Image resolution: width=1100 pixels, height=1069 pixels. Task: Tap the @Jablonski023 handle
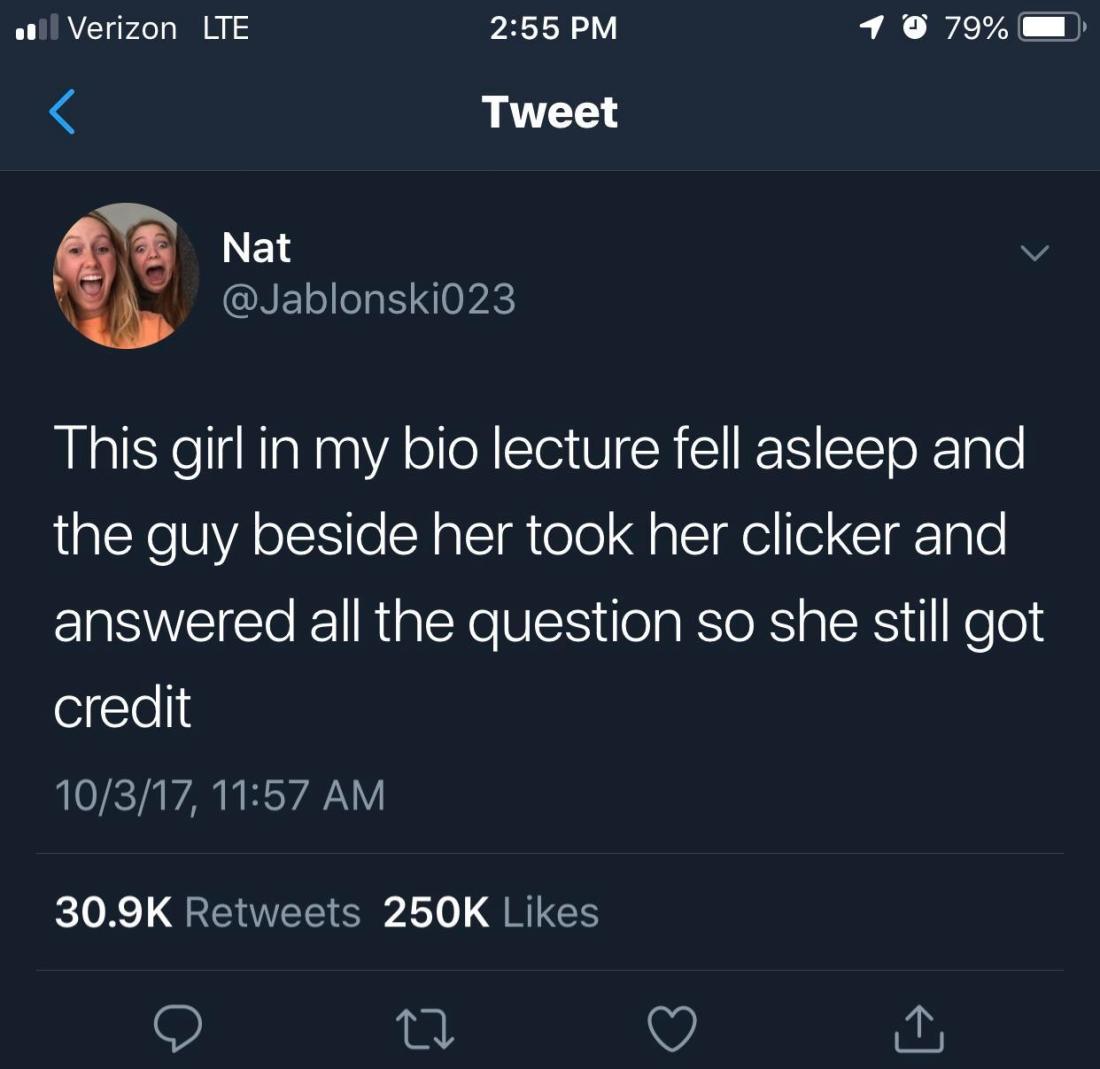tap(369, 300)
